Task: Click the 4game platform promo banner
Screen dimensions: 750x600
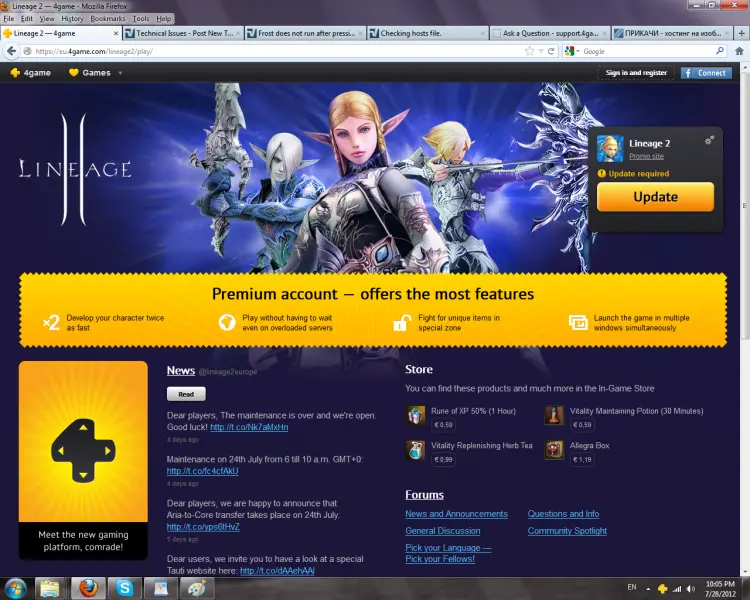Action: 83,460
